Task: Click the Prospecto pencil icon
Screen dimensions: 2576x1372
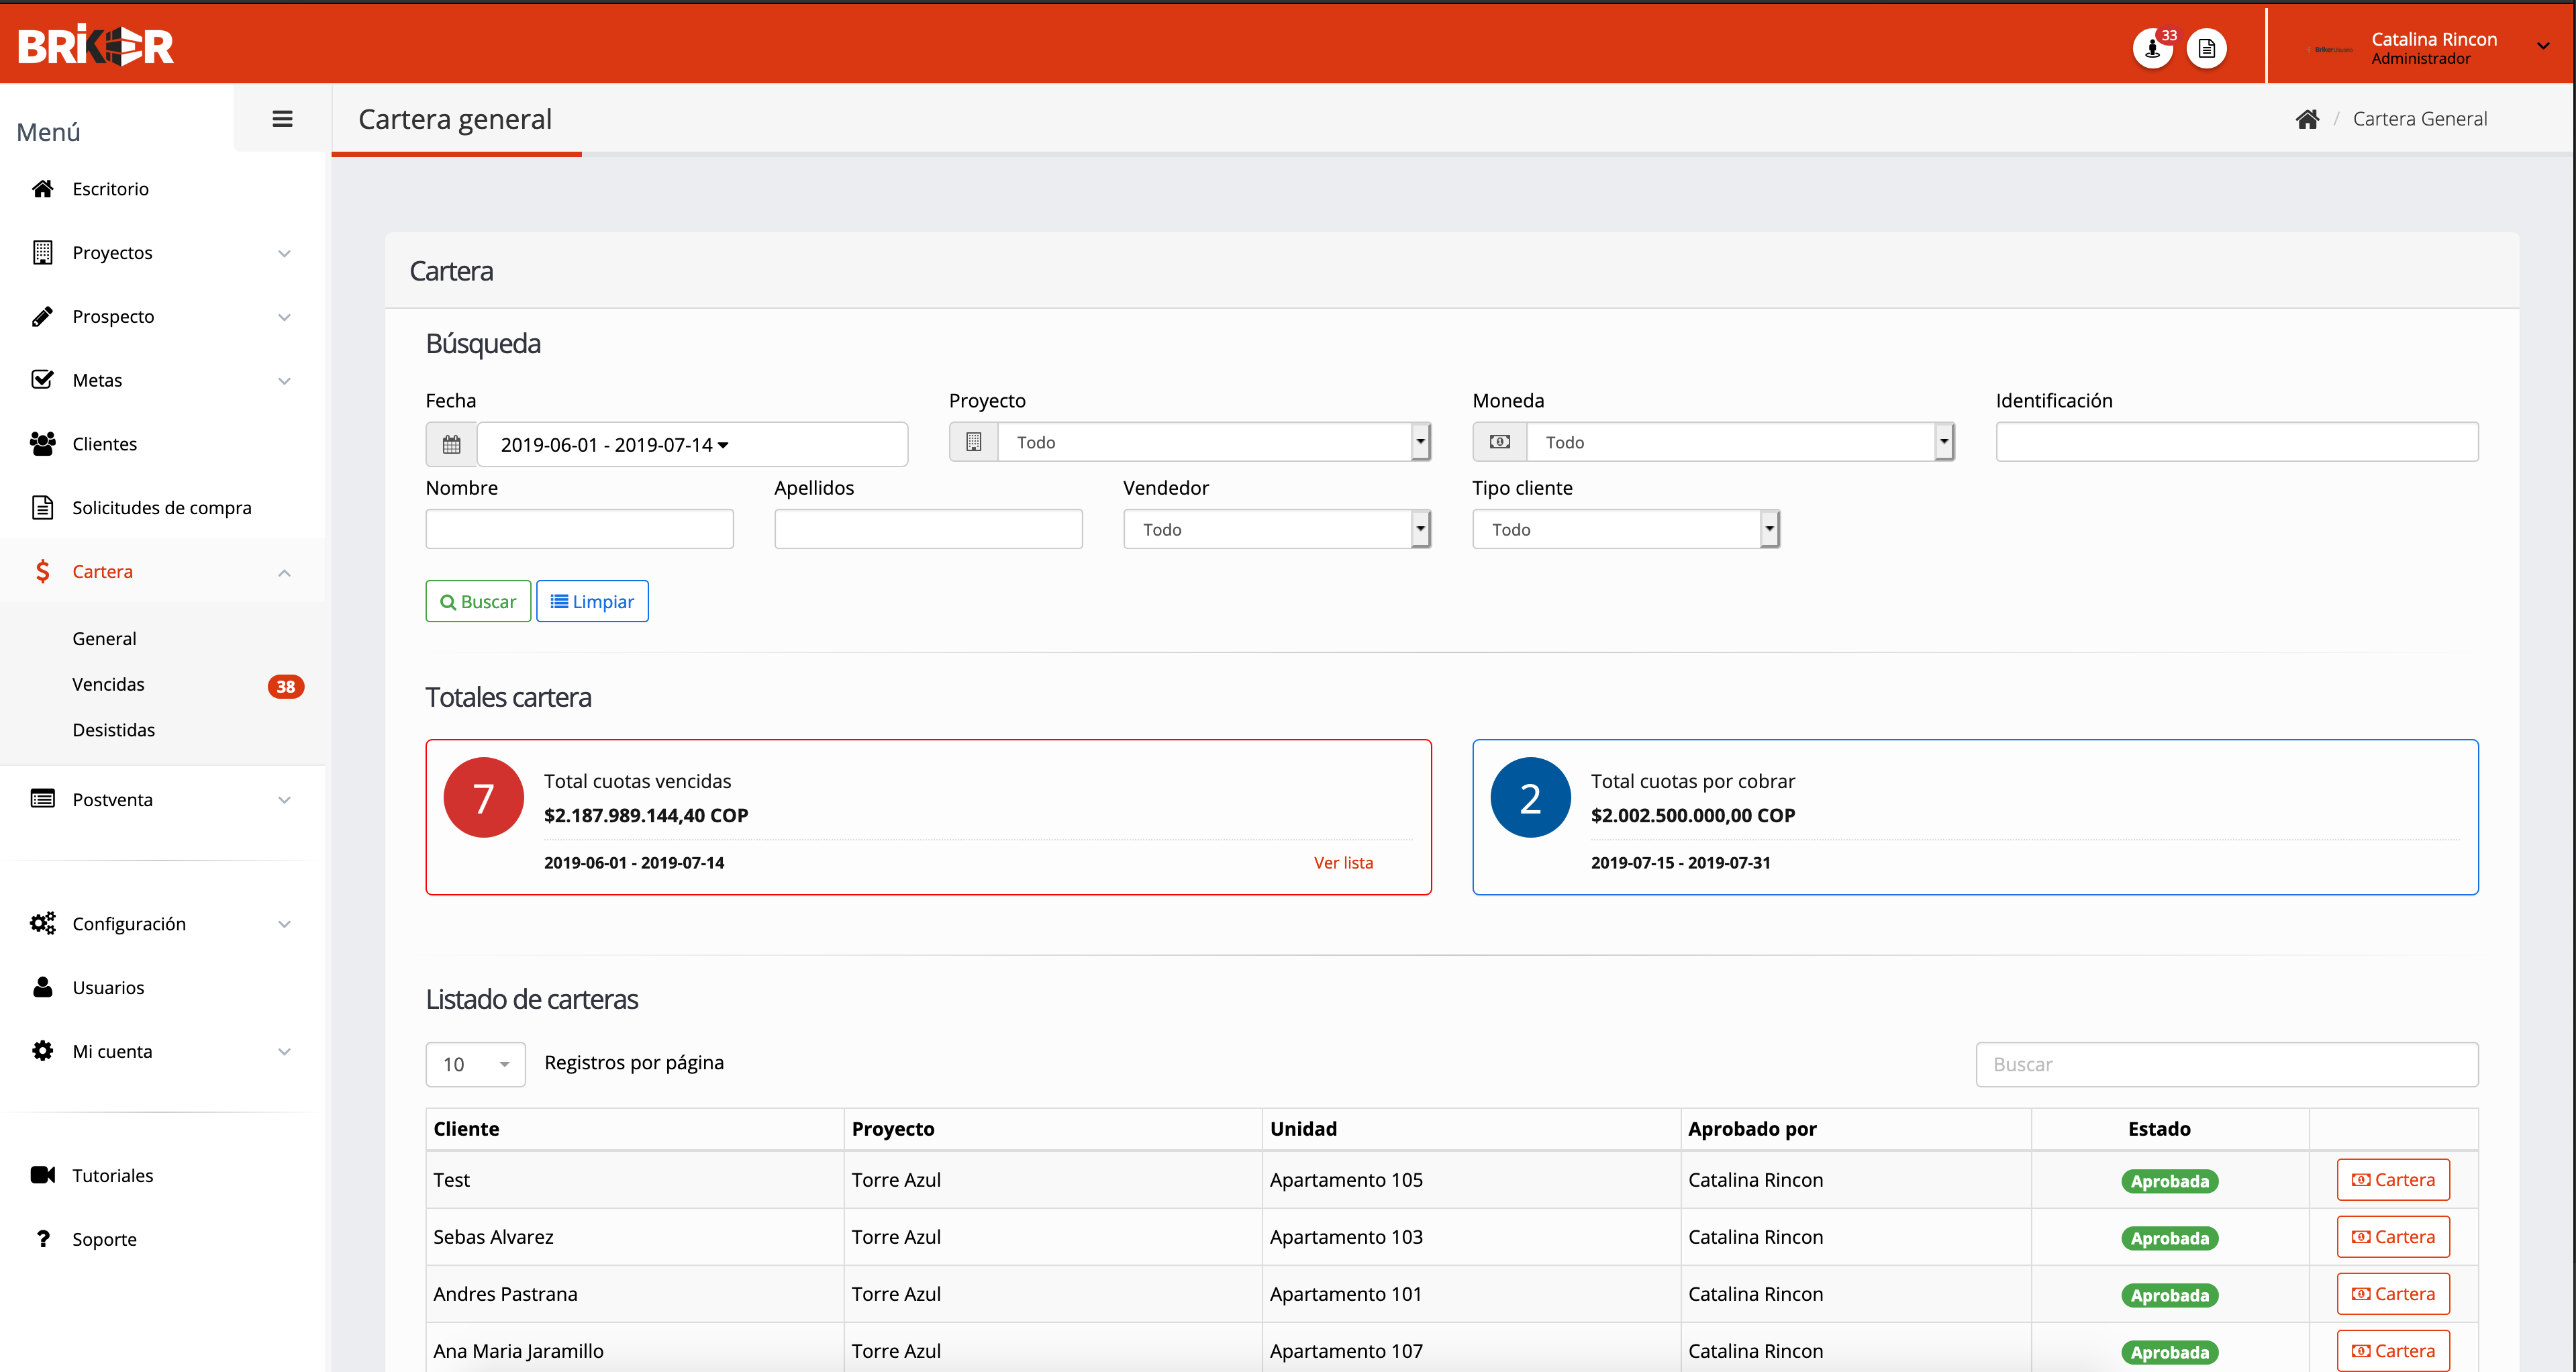Action: coord(42,316)
